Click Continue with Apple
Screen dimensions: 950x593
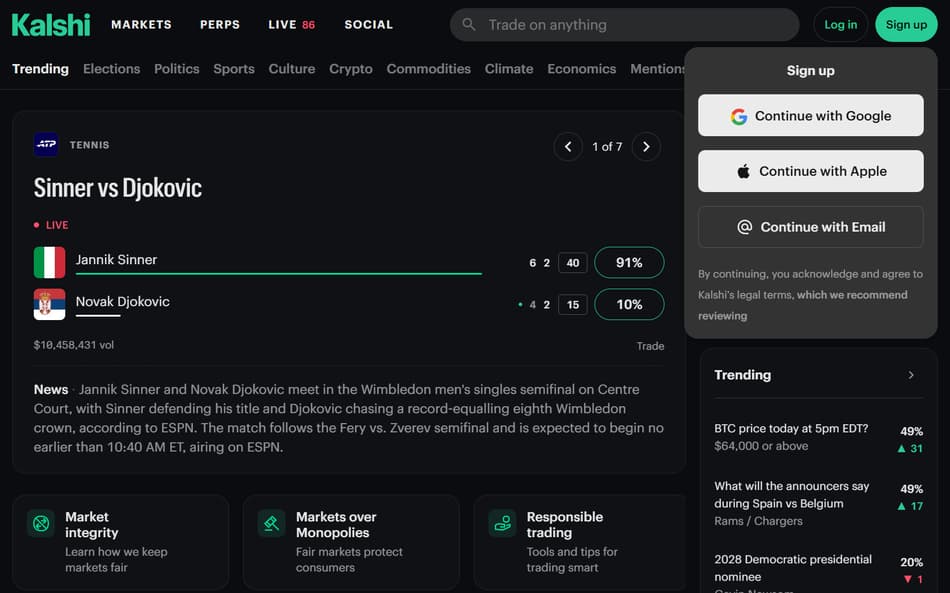click(x=811, y=171)
